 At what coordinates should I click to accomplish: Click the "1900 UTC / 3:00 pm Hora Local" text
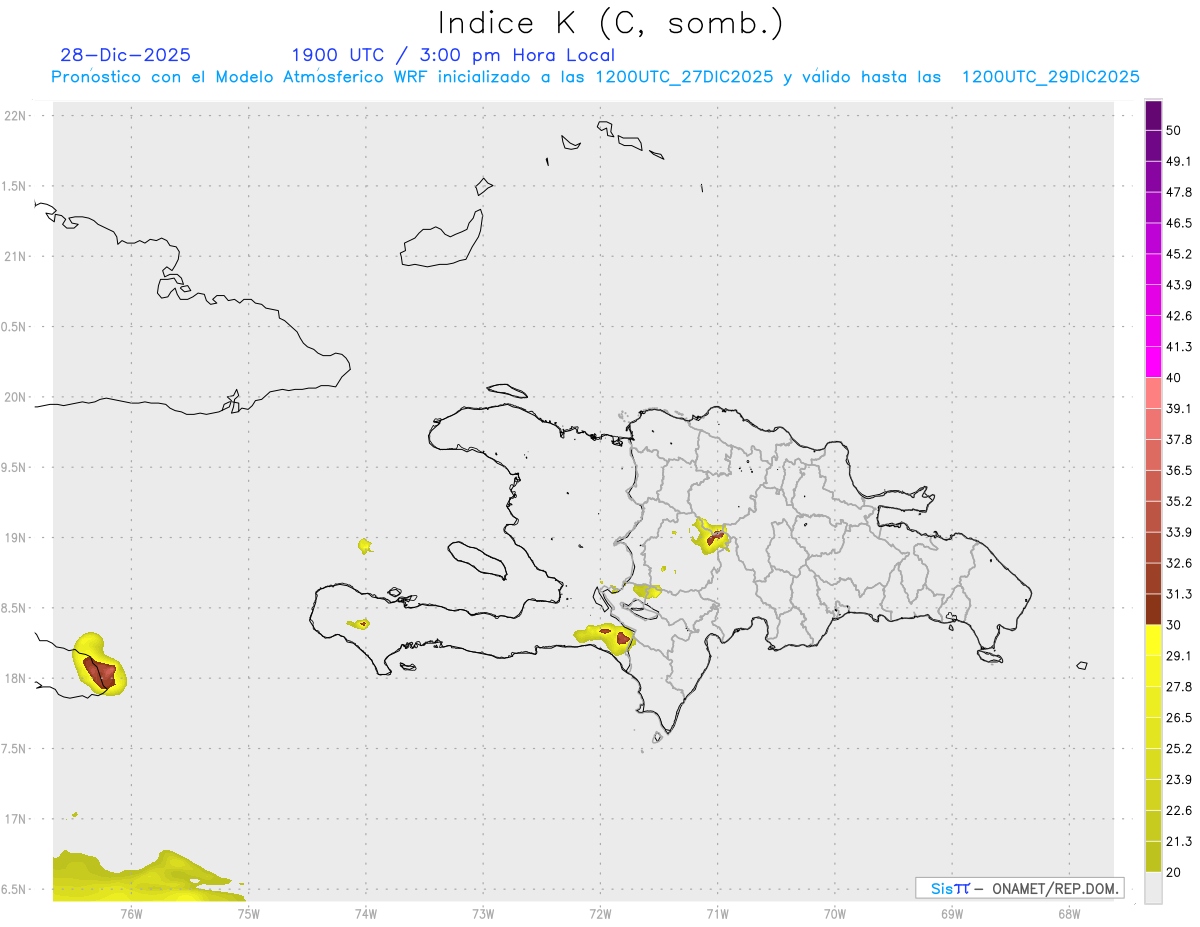453,55
